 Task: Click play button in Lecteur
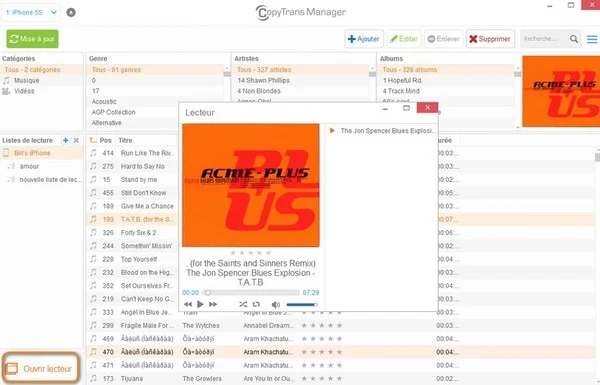pos(200,304)
